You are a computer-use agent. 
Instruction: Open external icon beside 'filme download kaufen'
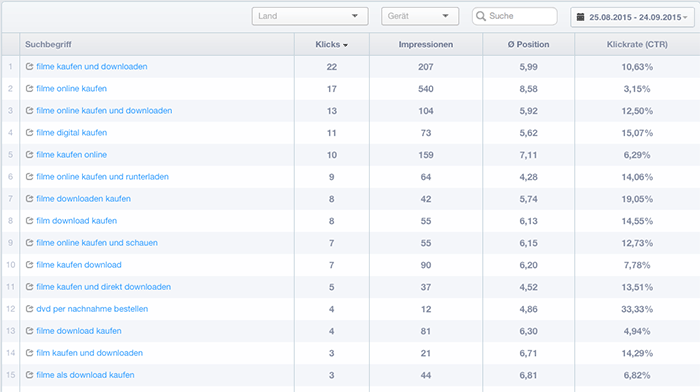[x=29, y=331]
